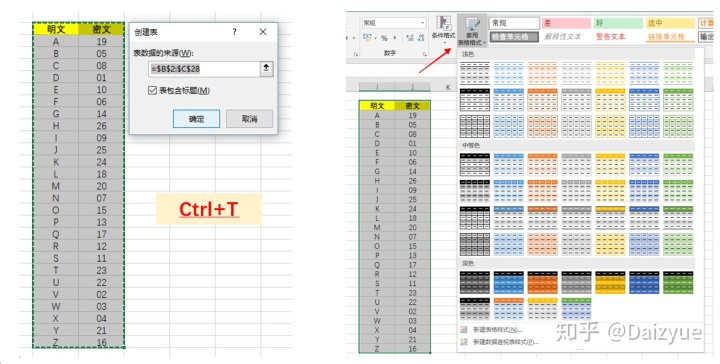Apply the 解释性文本 cell style
720x364 pixels.
click(x=566, y=37)
